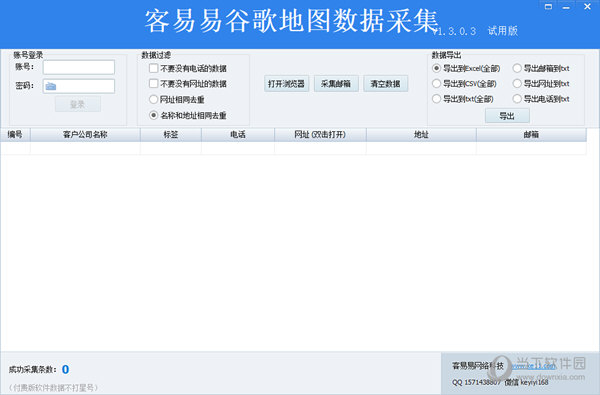The width and height of the screenshot is (600, 395).
Task: Open the company website link at bottom right
Action: tap(533, 366)
